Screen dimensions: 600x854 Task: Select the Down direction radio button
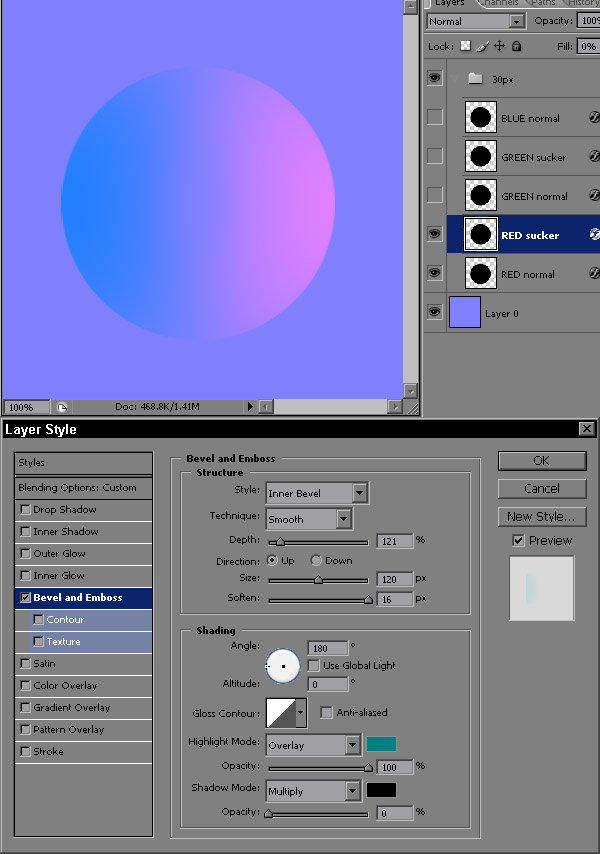316,561
